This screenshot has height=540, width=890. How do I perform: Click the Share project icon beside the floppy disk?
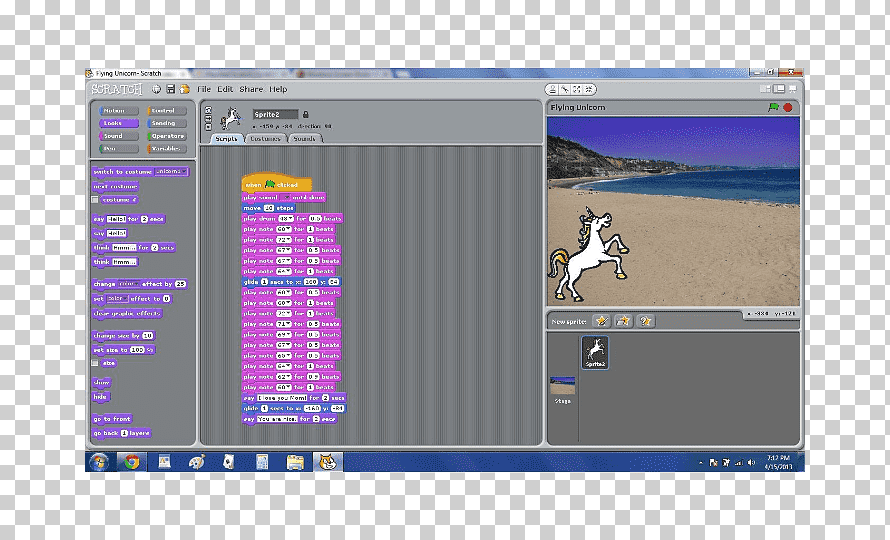(x=184, y=89)
